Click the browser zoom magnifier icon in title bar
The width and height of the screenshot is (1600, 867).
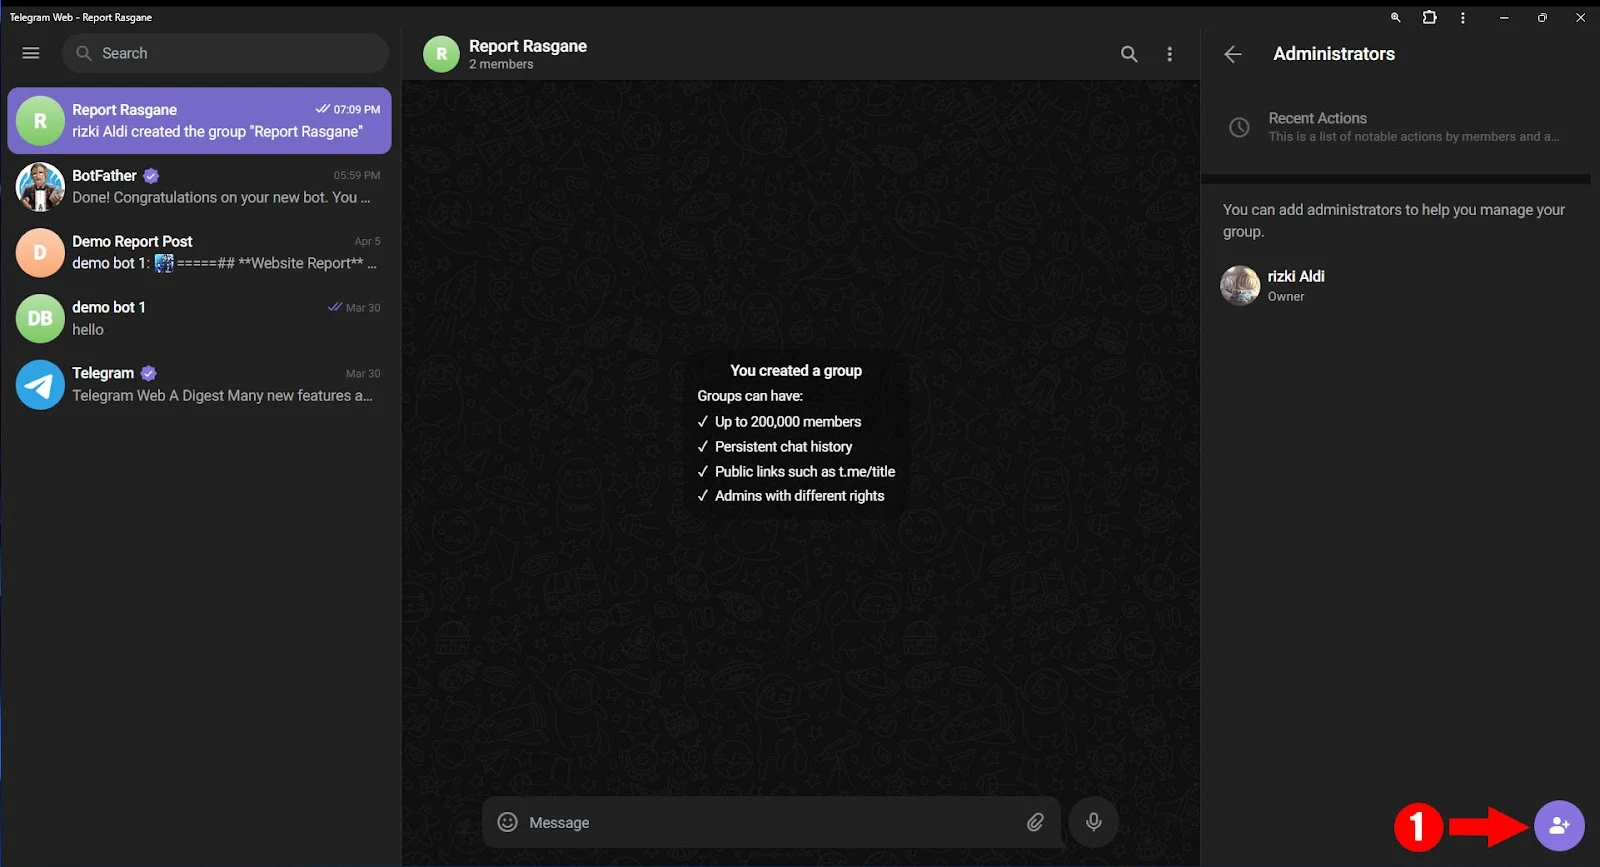coord(1396,18)
